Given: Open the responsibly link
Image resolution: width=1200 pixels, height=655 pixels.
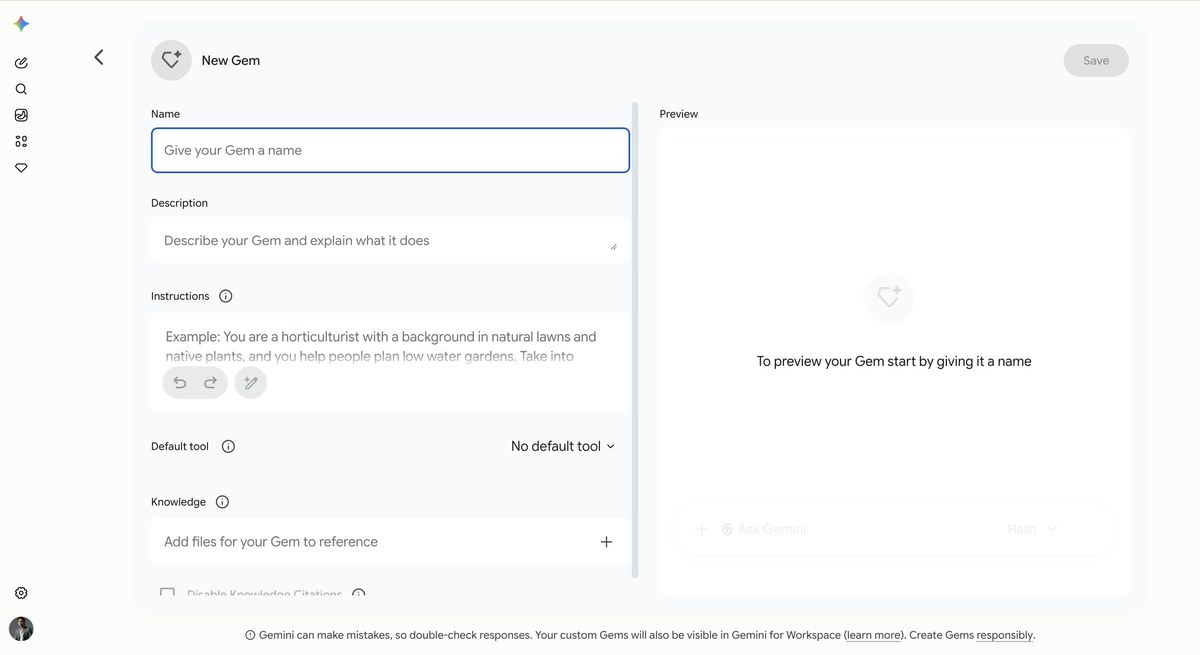Looking at the screenshot, I should tap(1005, 635).
